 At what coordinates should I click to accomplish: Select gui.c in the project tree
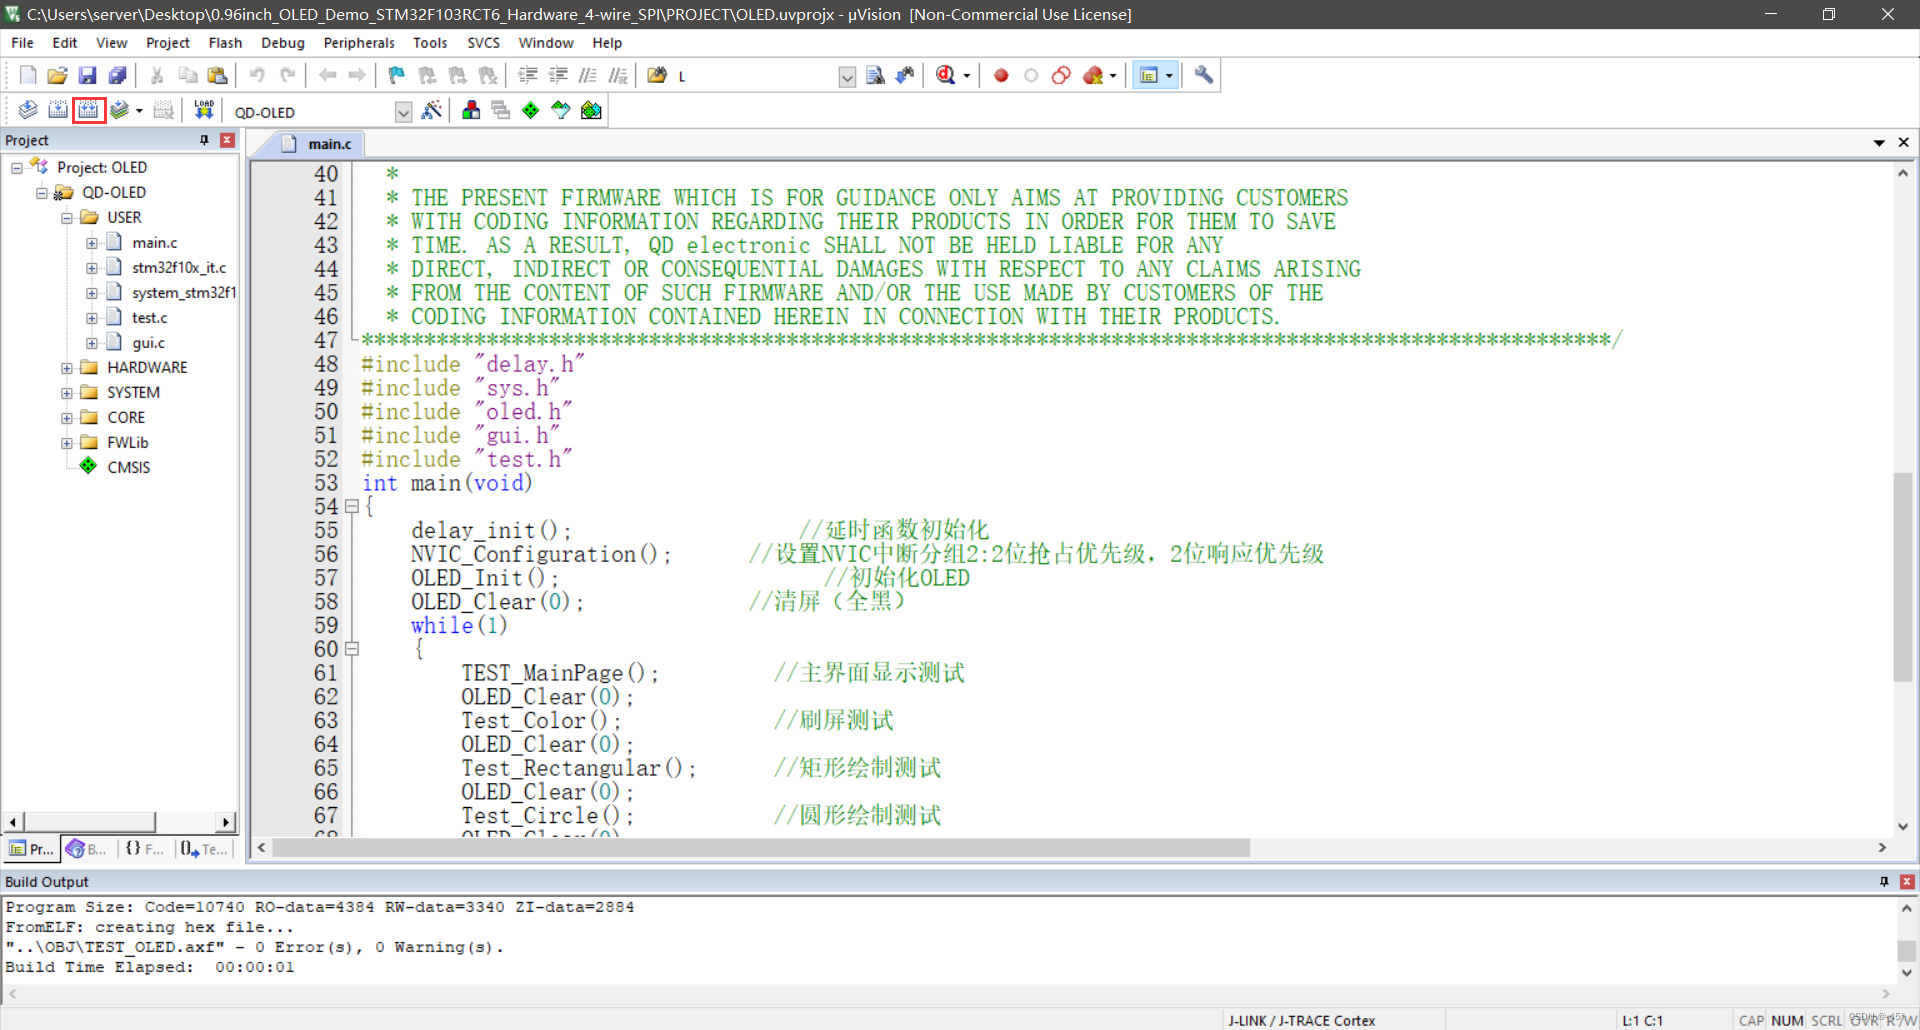tap(148, 343)
